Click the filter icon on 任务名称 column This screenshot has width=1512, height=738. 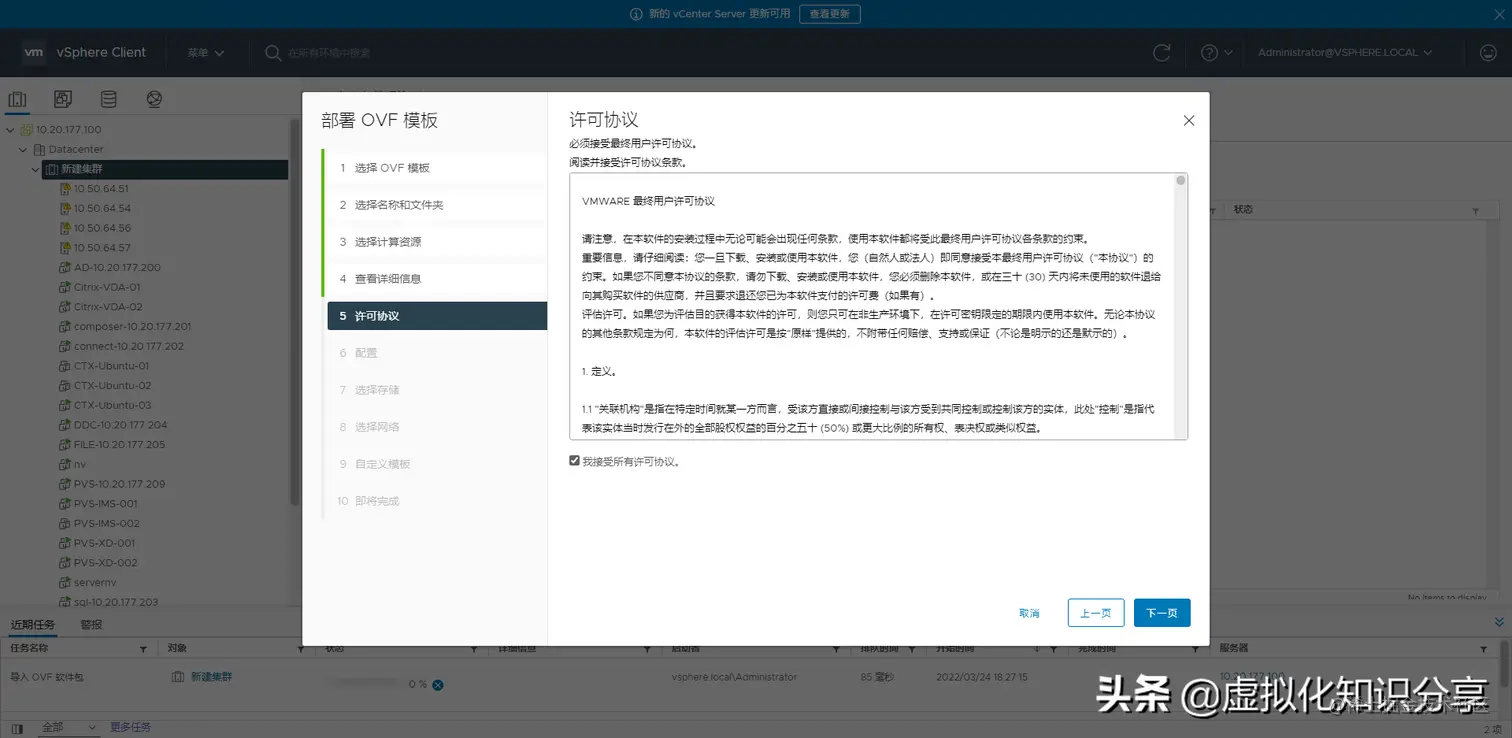[143, 648]
